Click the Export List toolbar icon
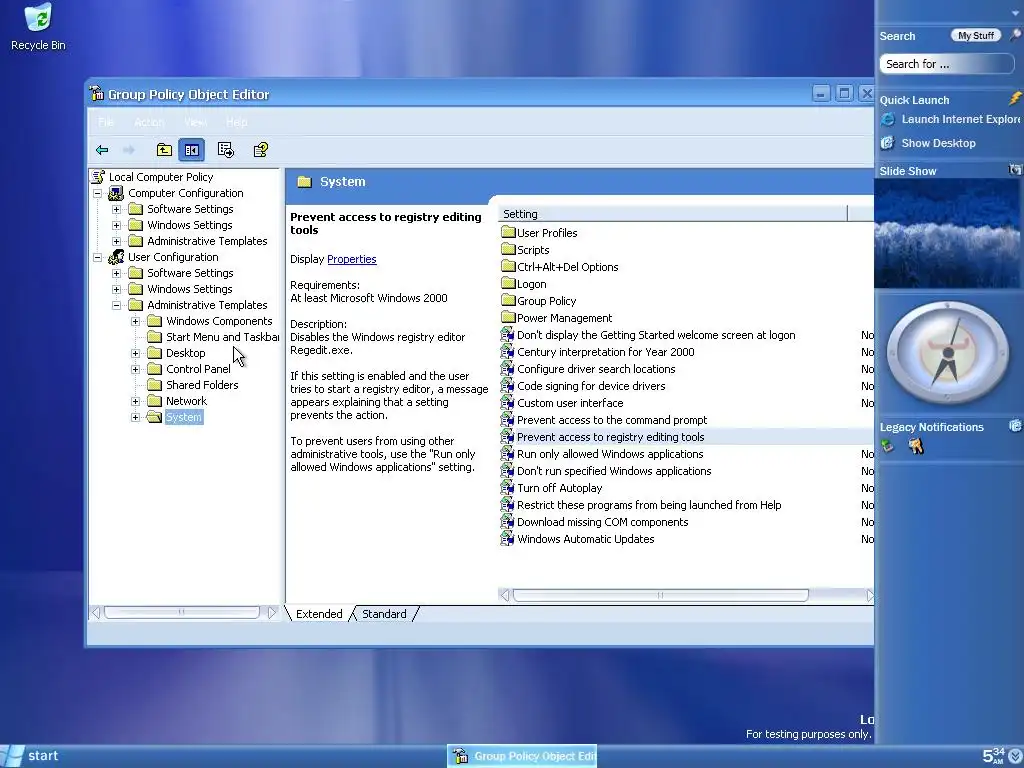The image size is (1024, 768). (x=226, y=150)
